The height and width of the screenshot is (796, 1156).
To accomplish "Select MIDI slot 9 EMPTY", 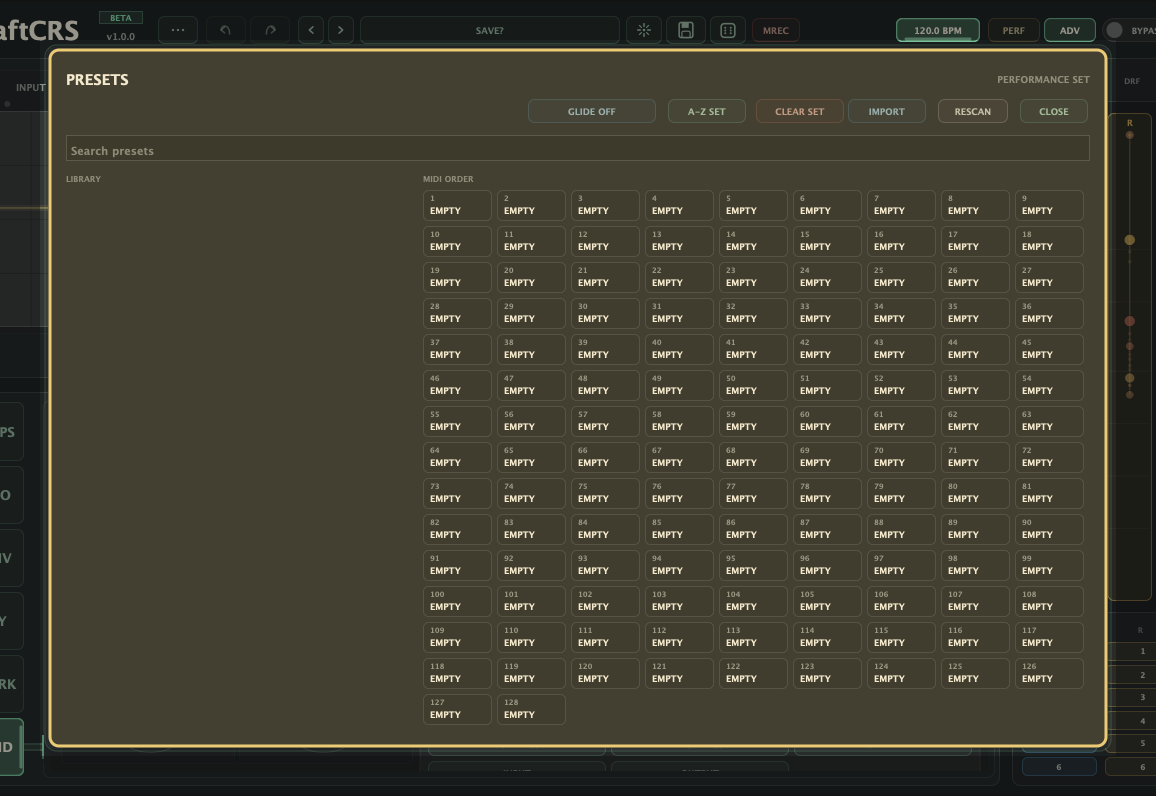I will [x=1049, y=206].
